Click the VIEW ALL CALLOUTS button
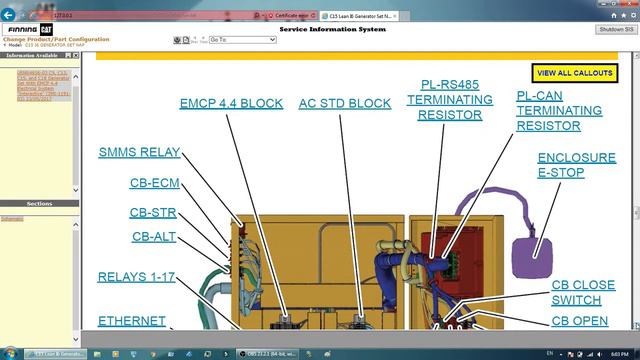640x360 pixels. click(575, 73)
